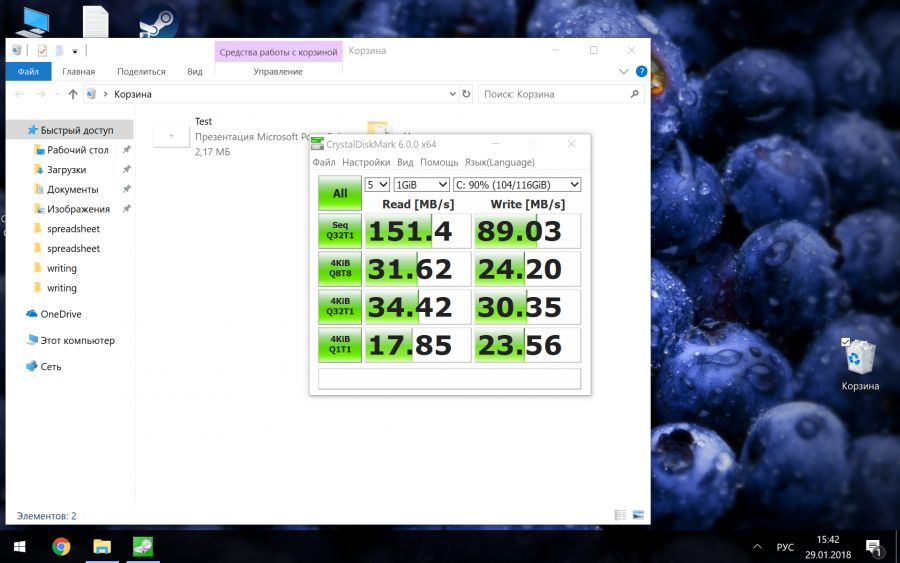The width and height of the screenshot is (900, 563).
Task: Start the 4KiB Q8T8 benchmark
Action: [x=340, y=269]
